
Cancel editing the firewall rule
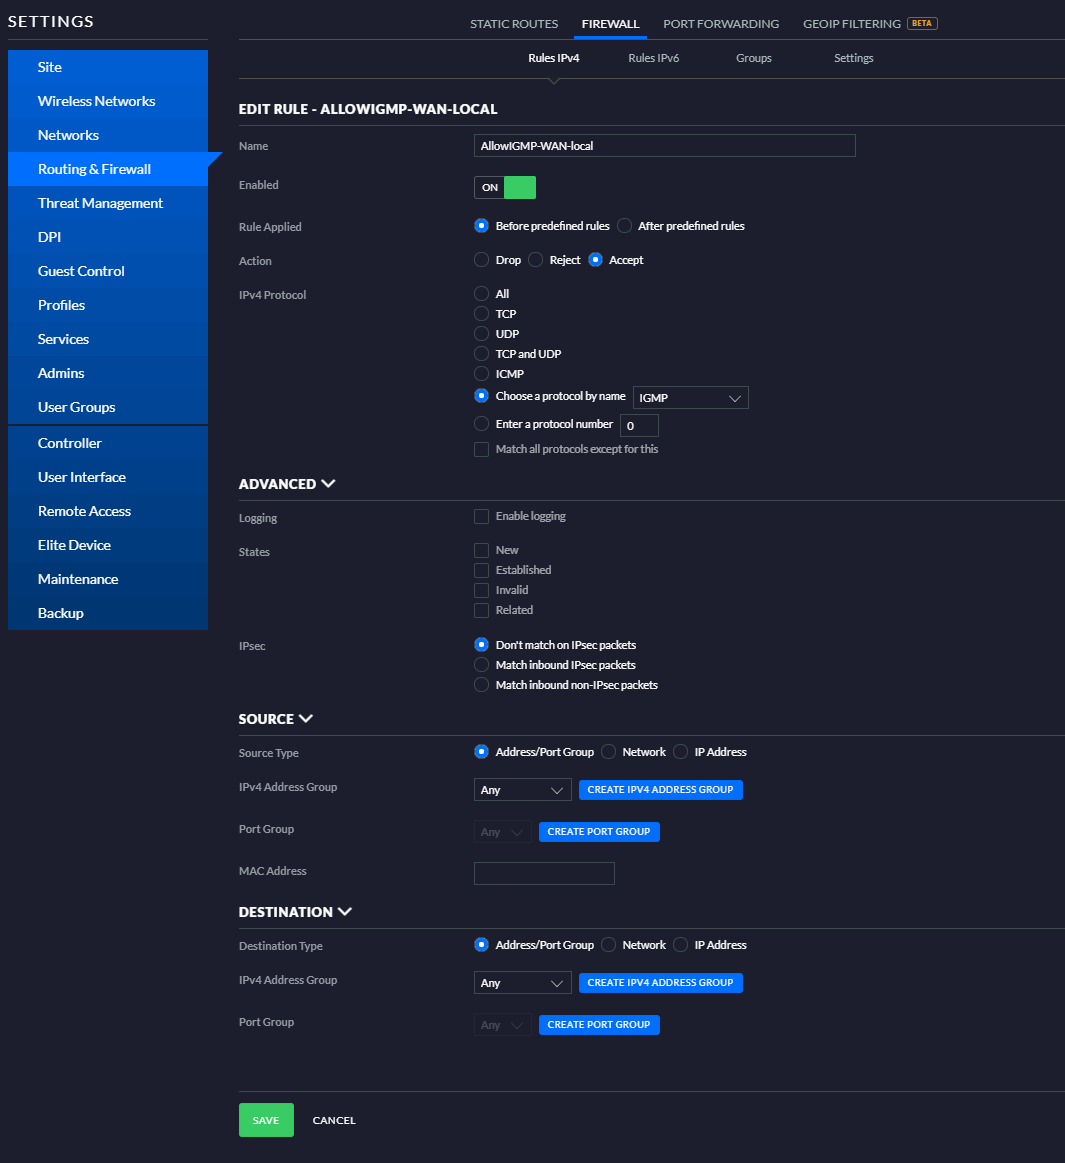click(334, 1120)
